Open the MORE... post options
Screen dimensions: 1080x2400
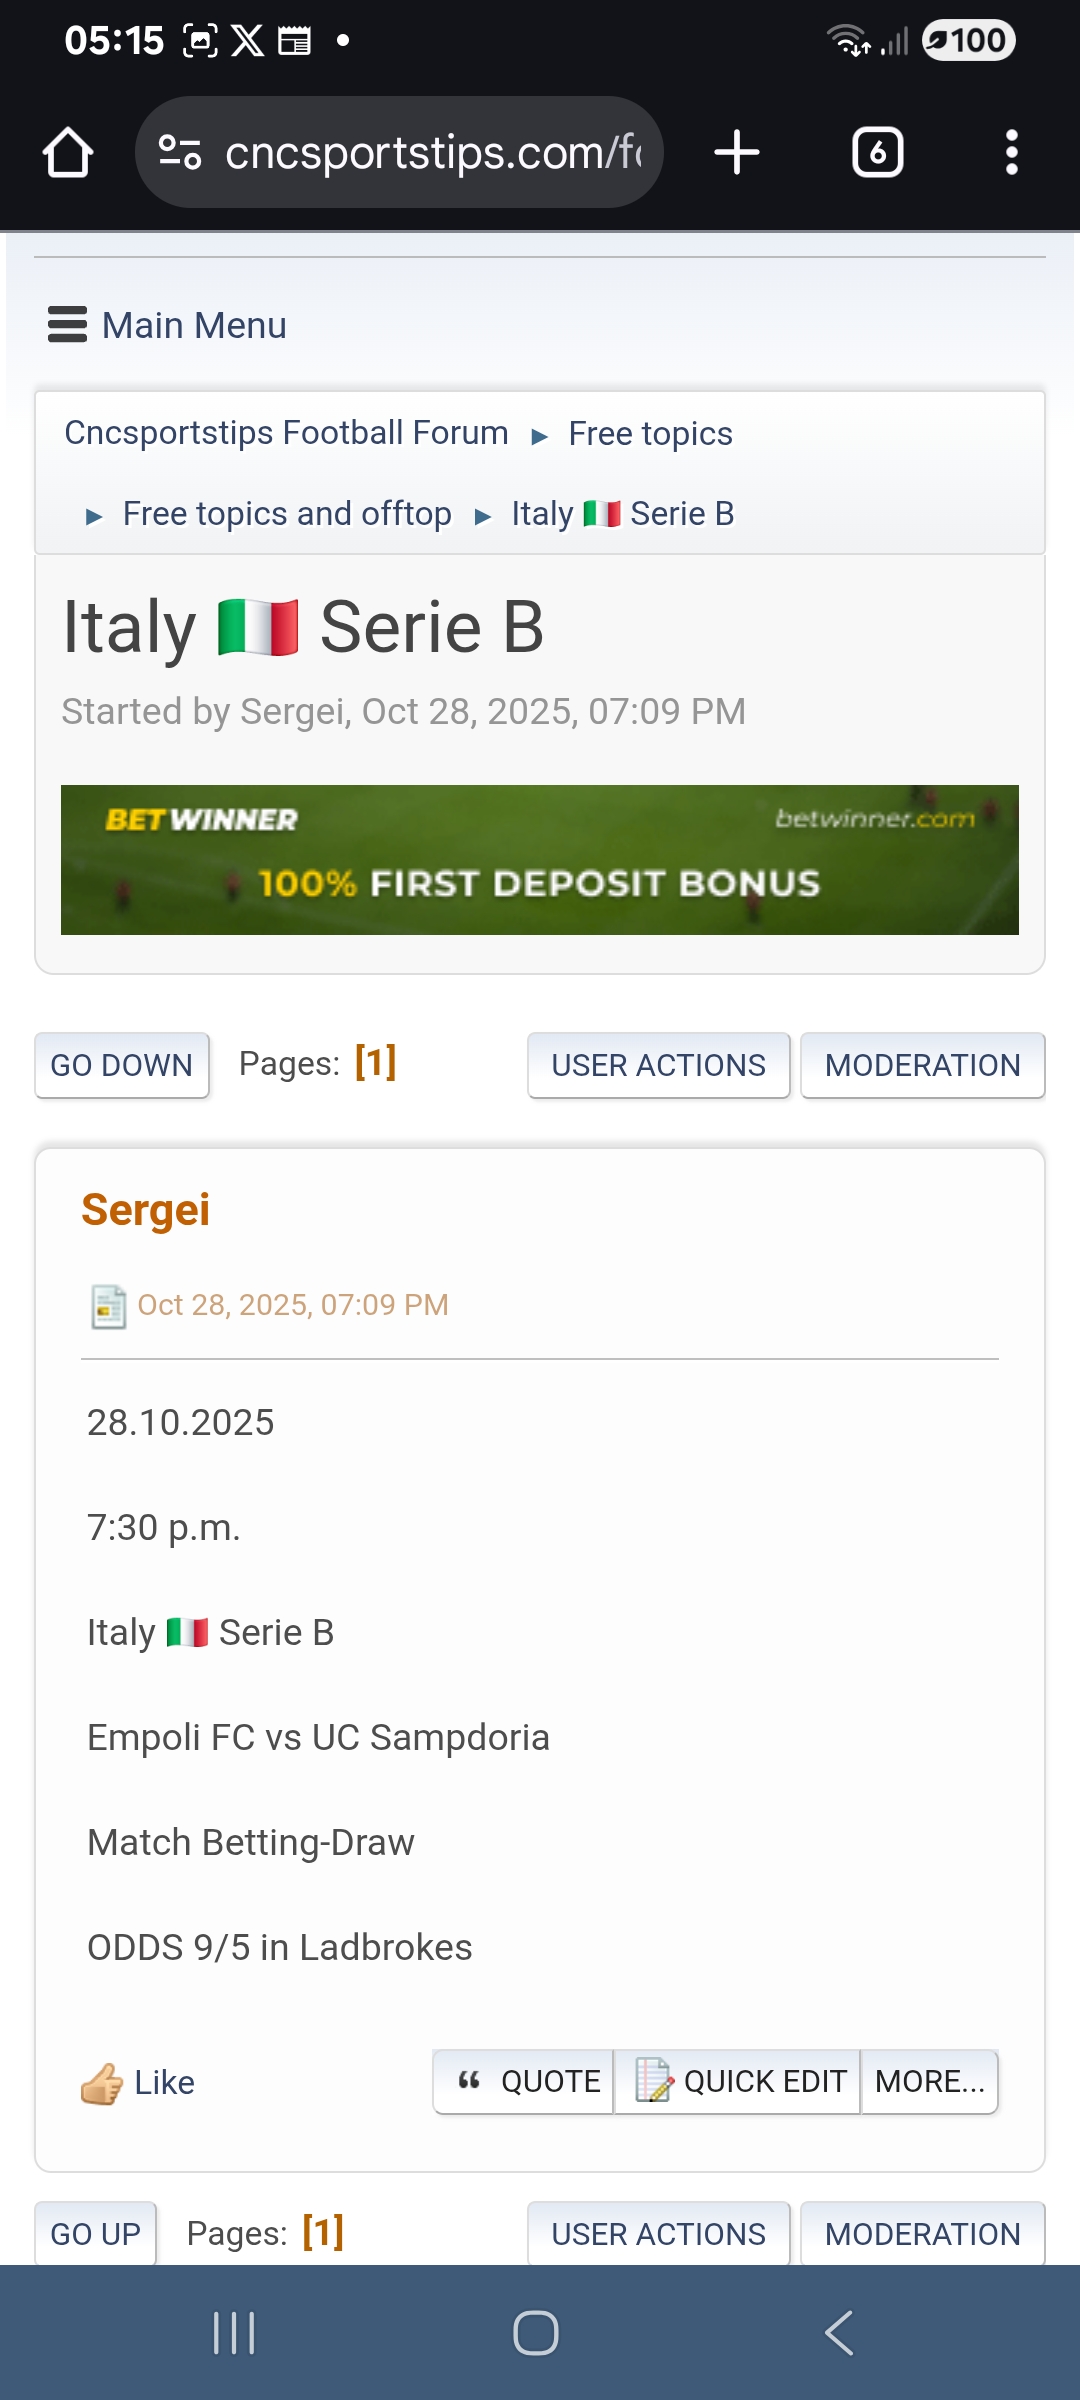point(929,2082)
